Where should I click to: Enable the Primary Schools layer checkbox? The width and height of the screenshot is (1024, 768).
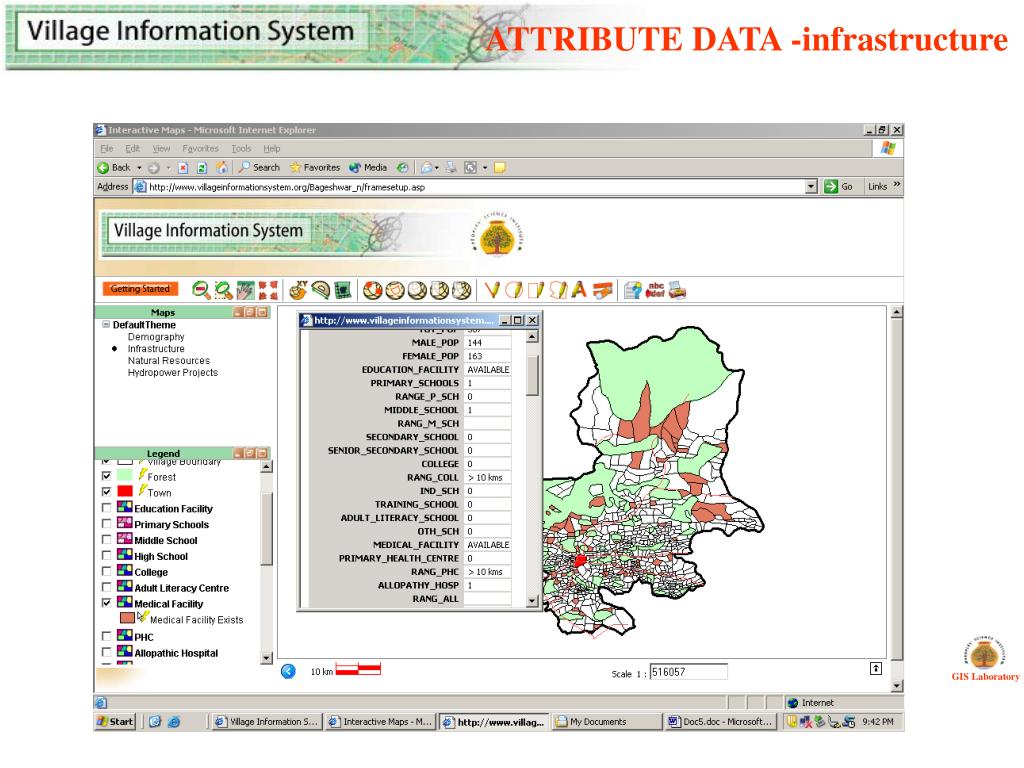click(x=106, y=524)
